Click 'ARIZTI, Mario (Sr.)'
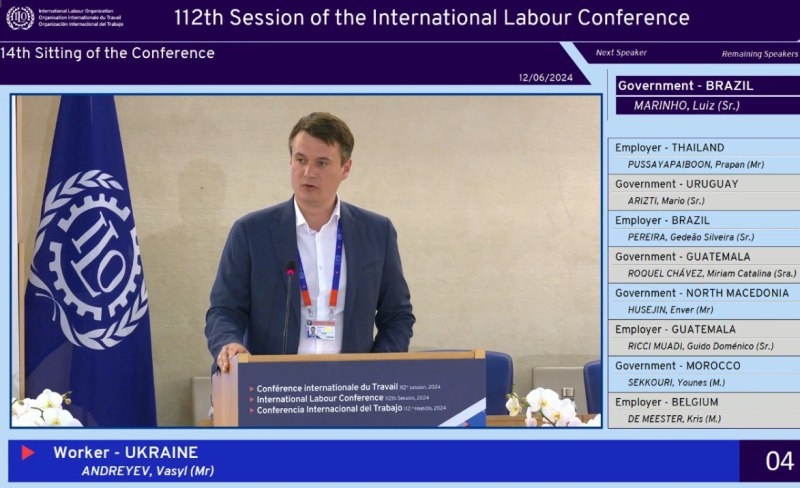This screenshot has width=800, height=488. click(666, 201)
